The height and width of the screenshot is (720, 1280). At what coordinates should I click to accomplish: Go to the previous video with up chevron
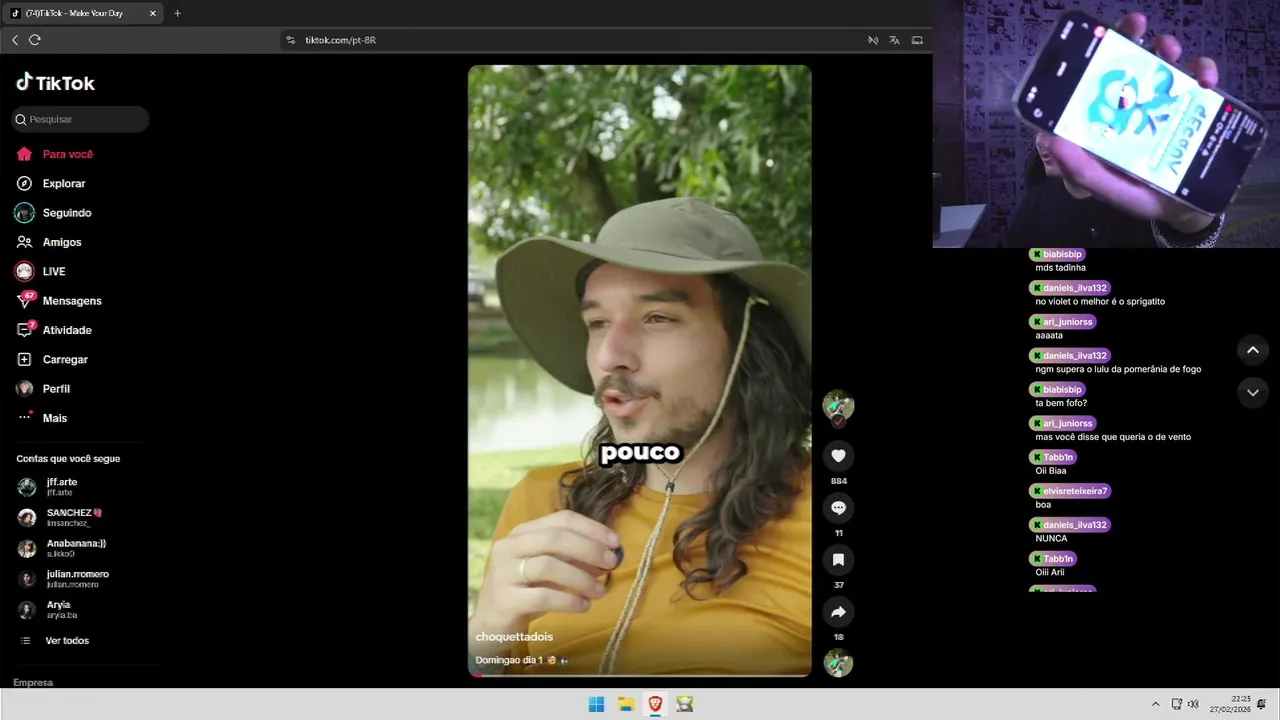pyautogui.click(x=1253, y=350)
